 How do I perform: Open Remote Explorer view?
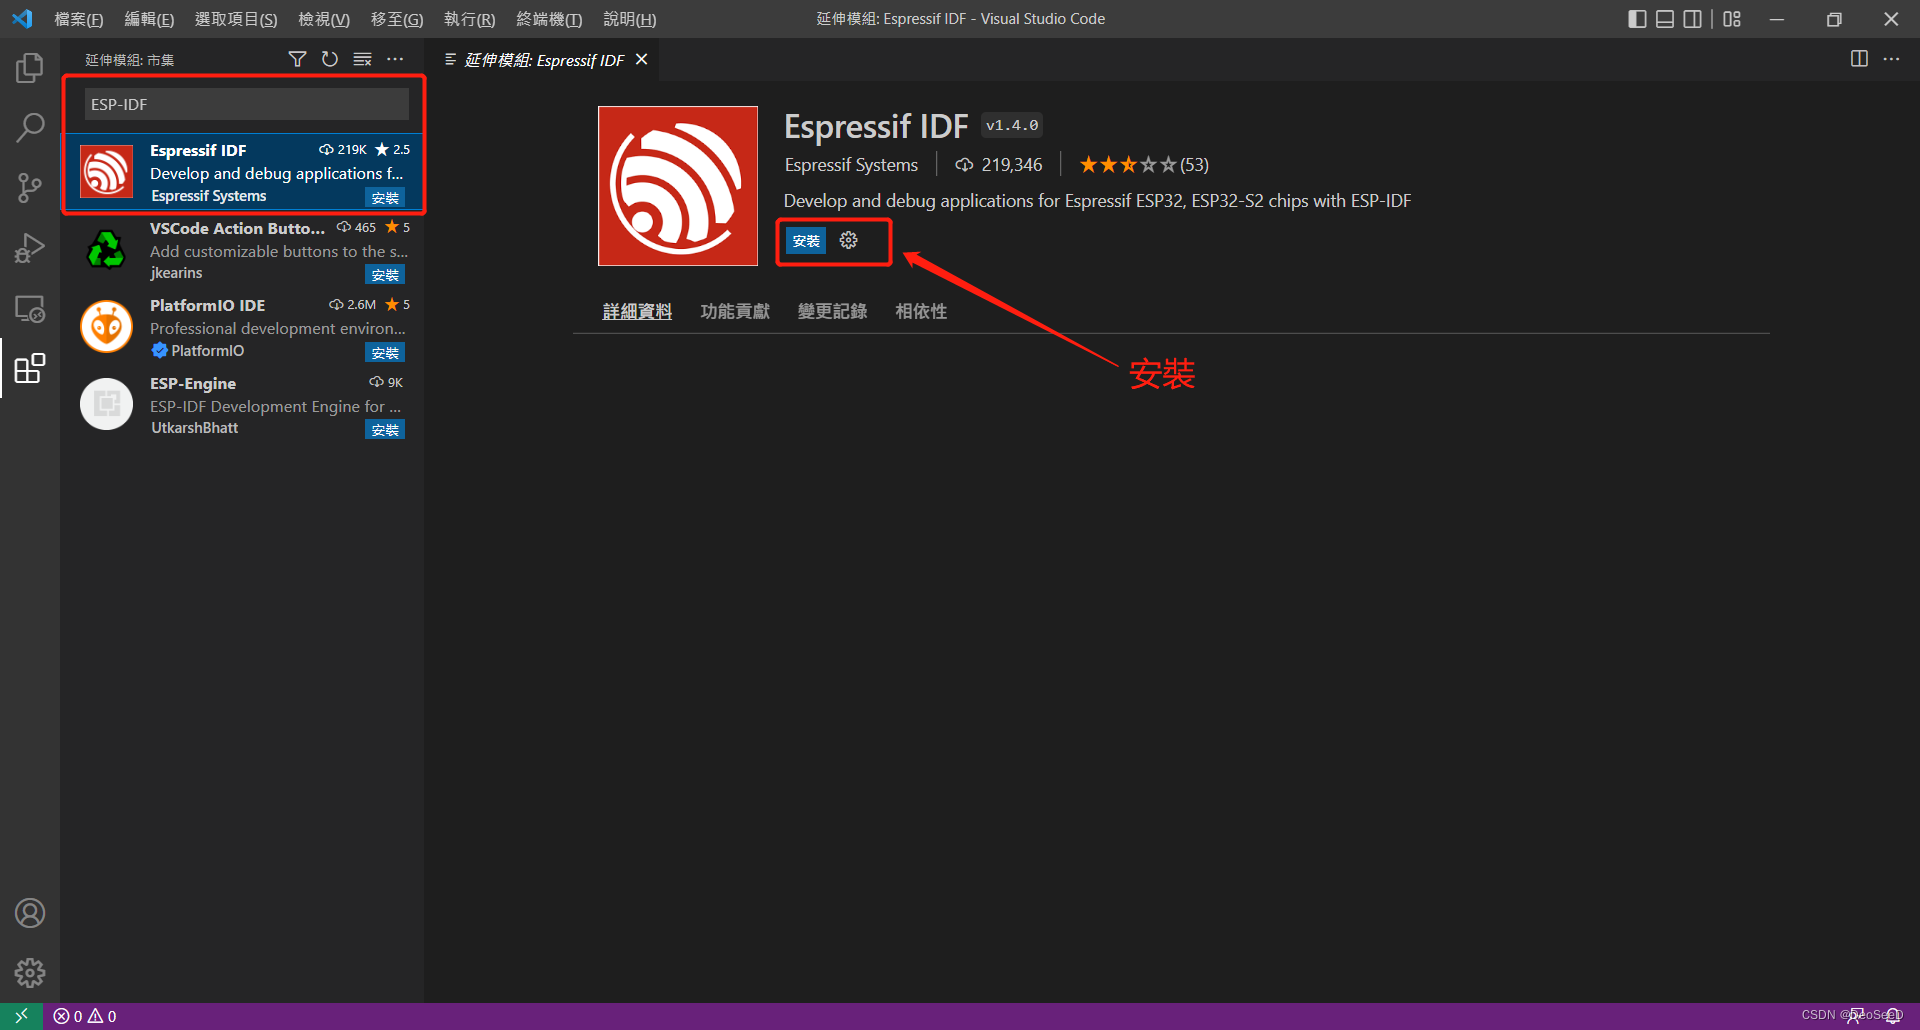tap(30, 308)
